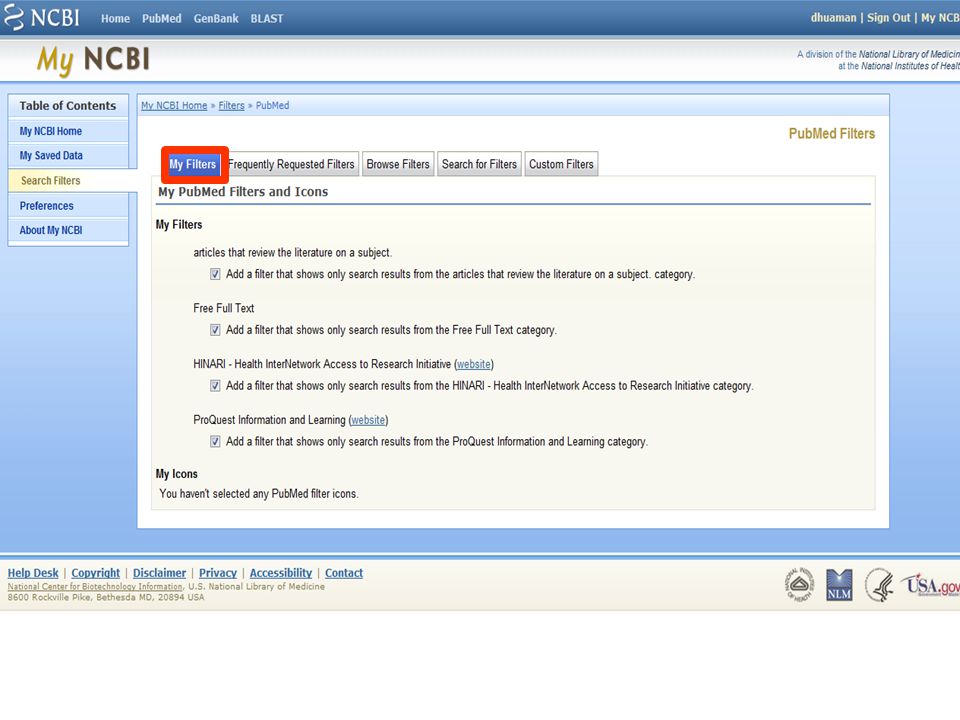960x720 pixels.
Task: Go to Home in top navigation
Action: [115, 18]
